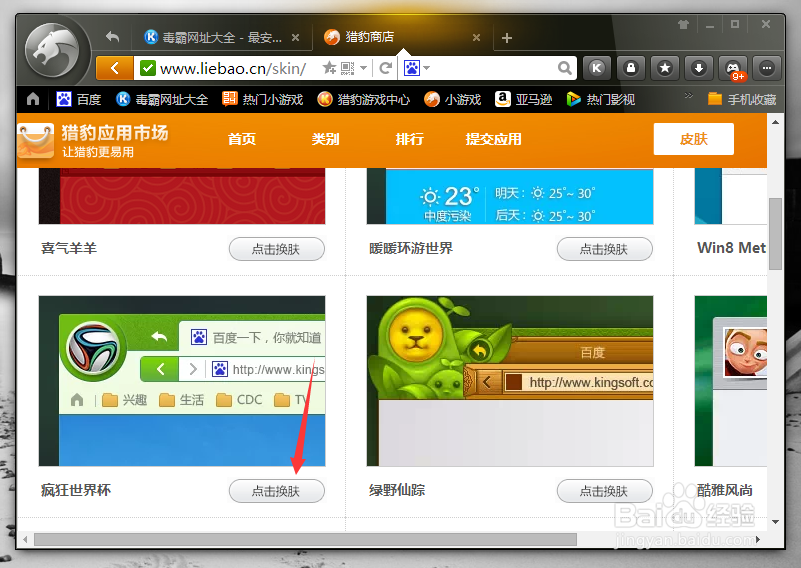Open 首页 in app market menu
The width and height of the screenshot is (801, 568).
tap(242, 139)
